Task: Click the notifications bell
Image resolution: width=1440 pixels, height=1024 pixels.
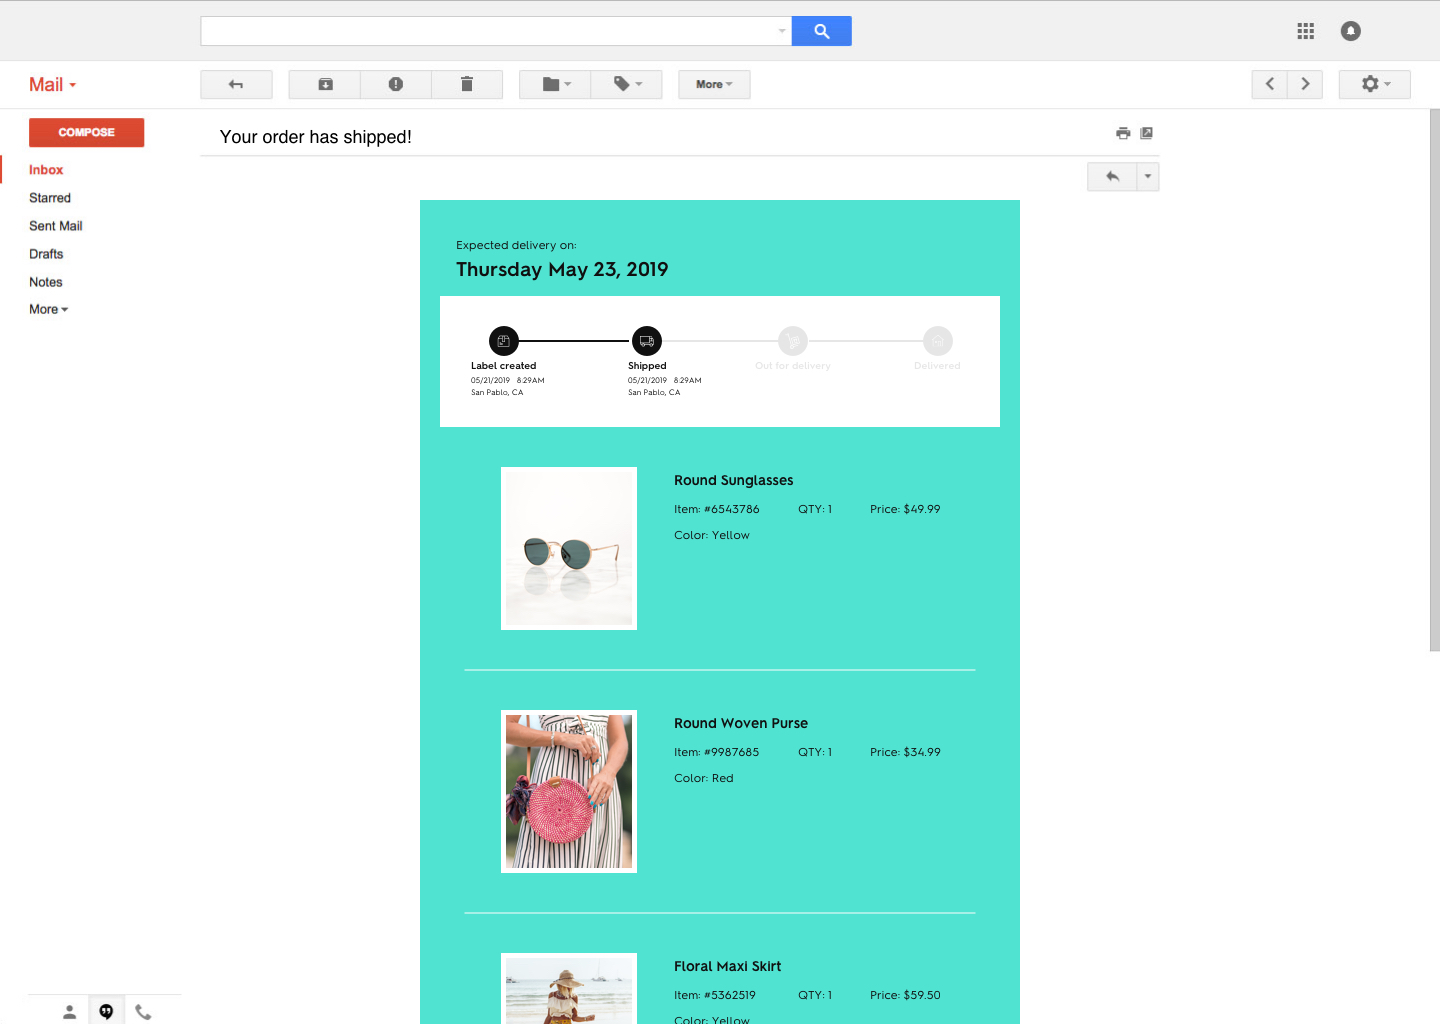Action: point(1350,31)
